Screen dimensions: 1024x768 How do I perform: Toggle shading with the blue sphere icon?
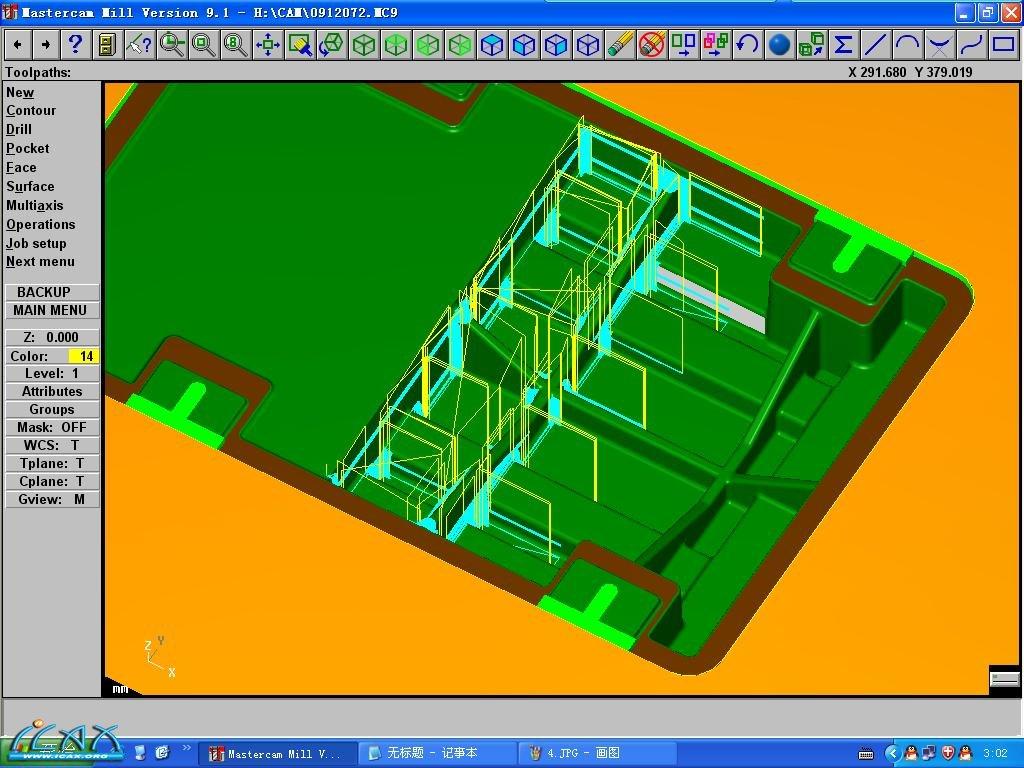click(779, 45)
